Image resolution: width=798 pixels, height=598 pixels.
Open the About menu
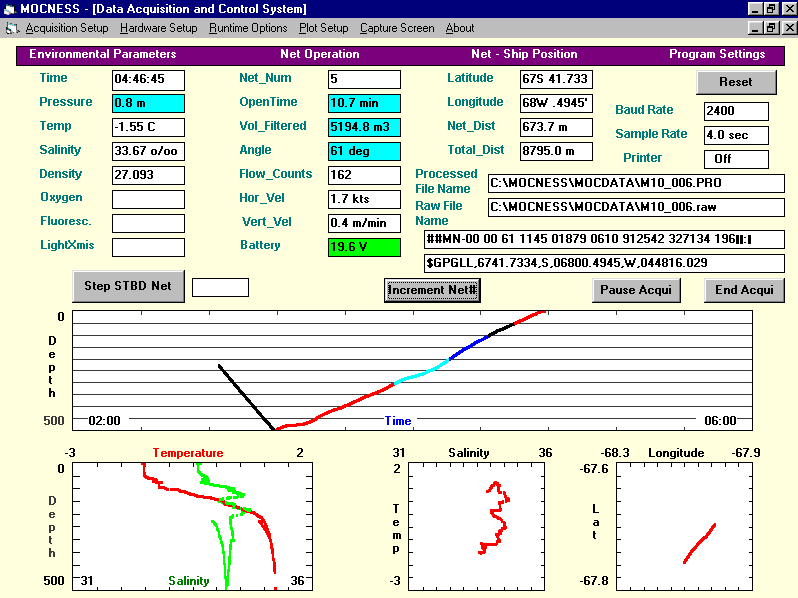460,28
